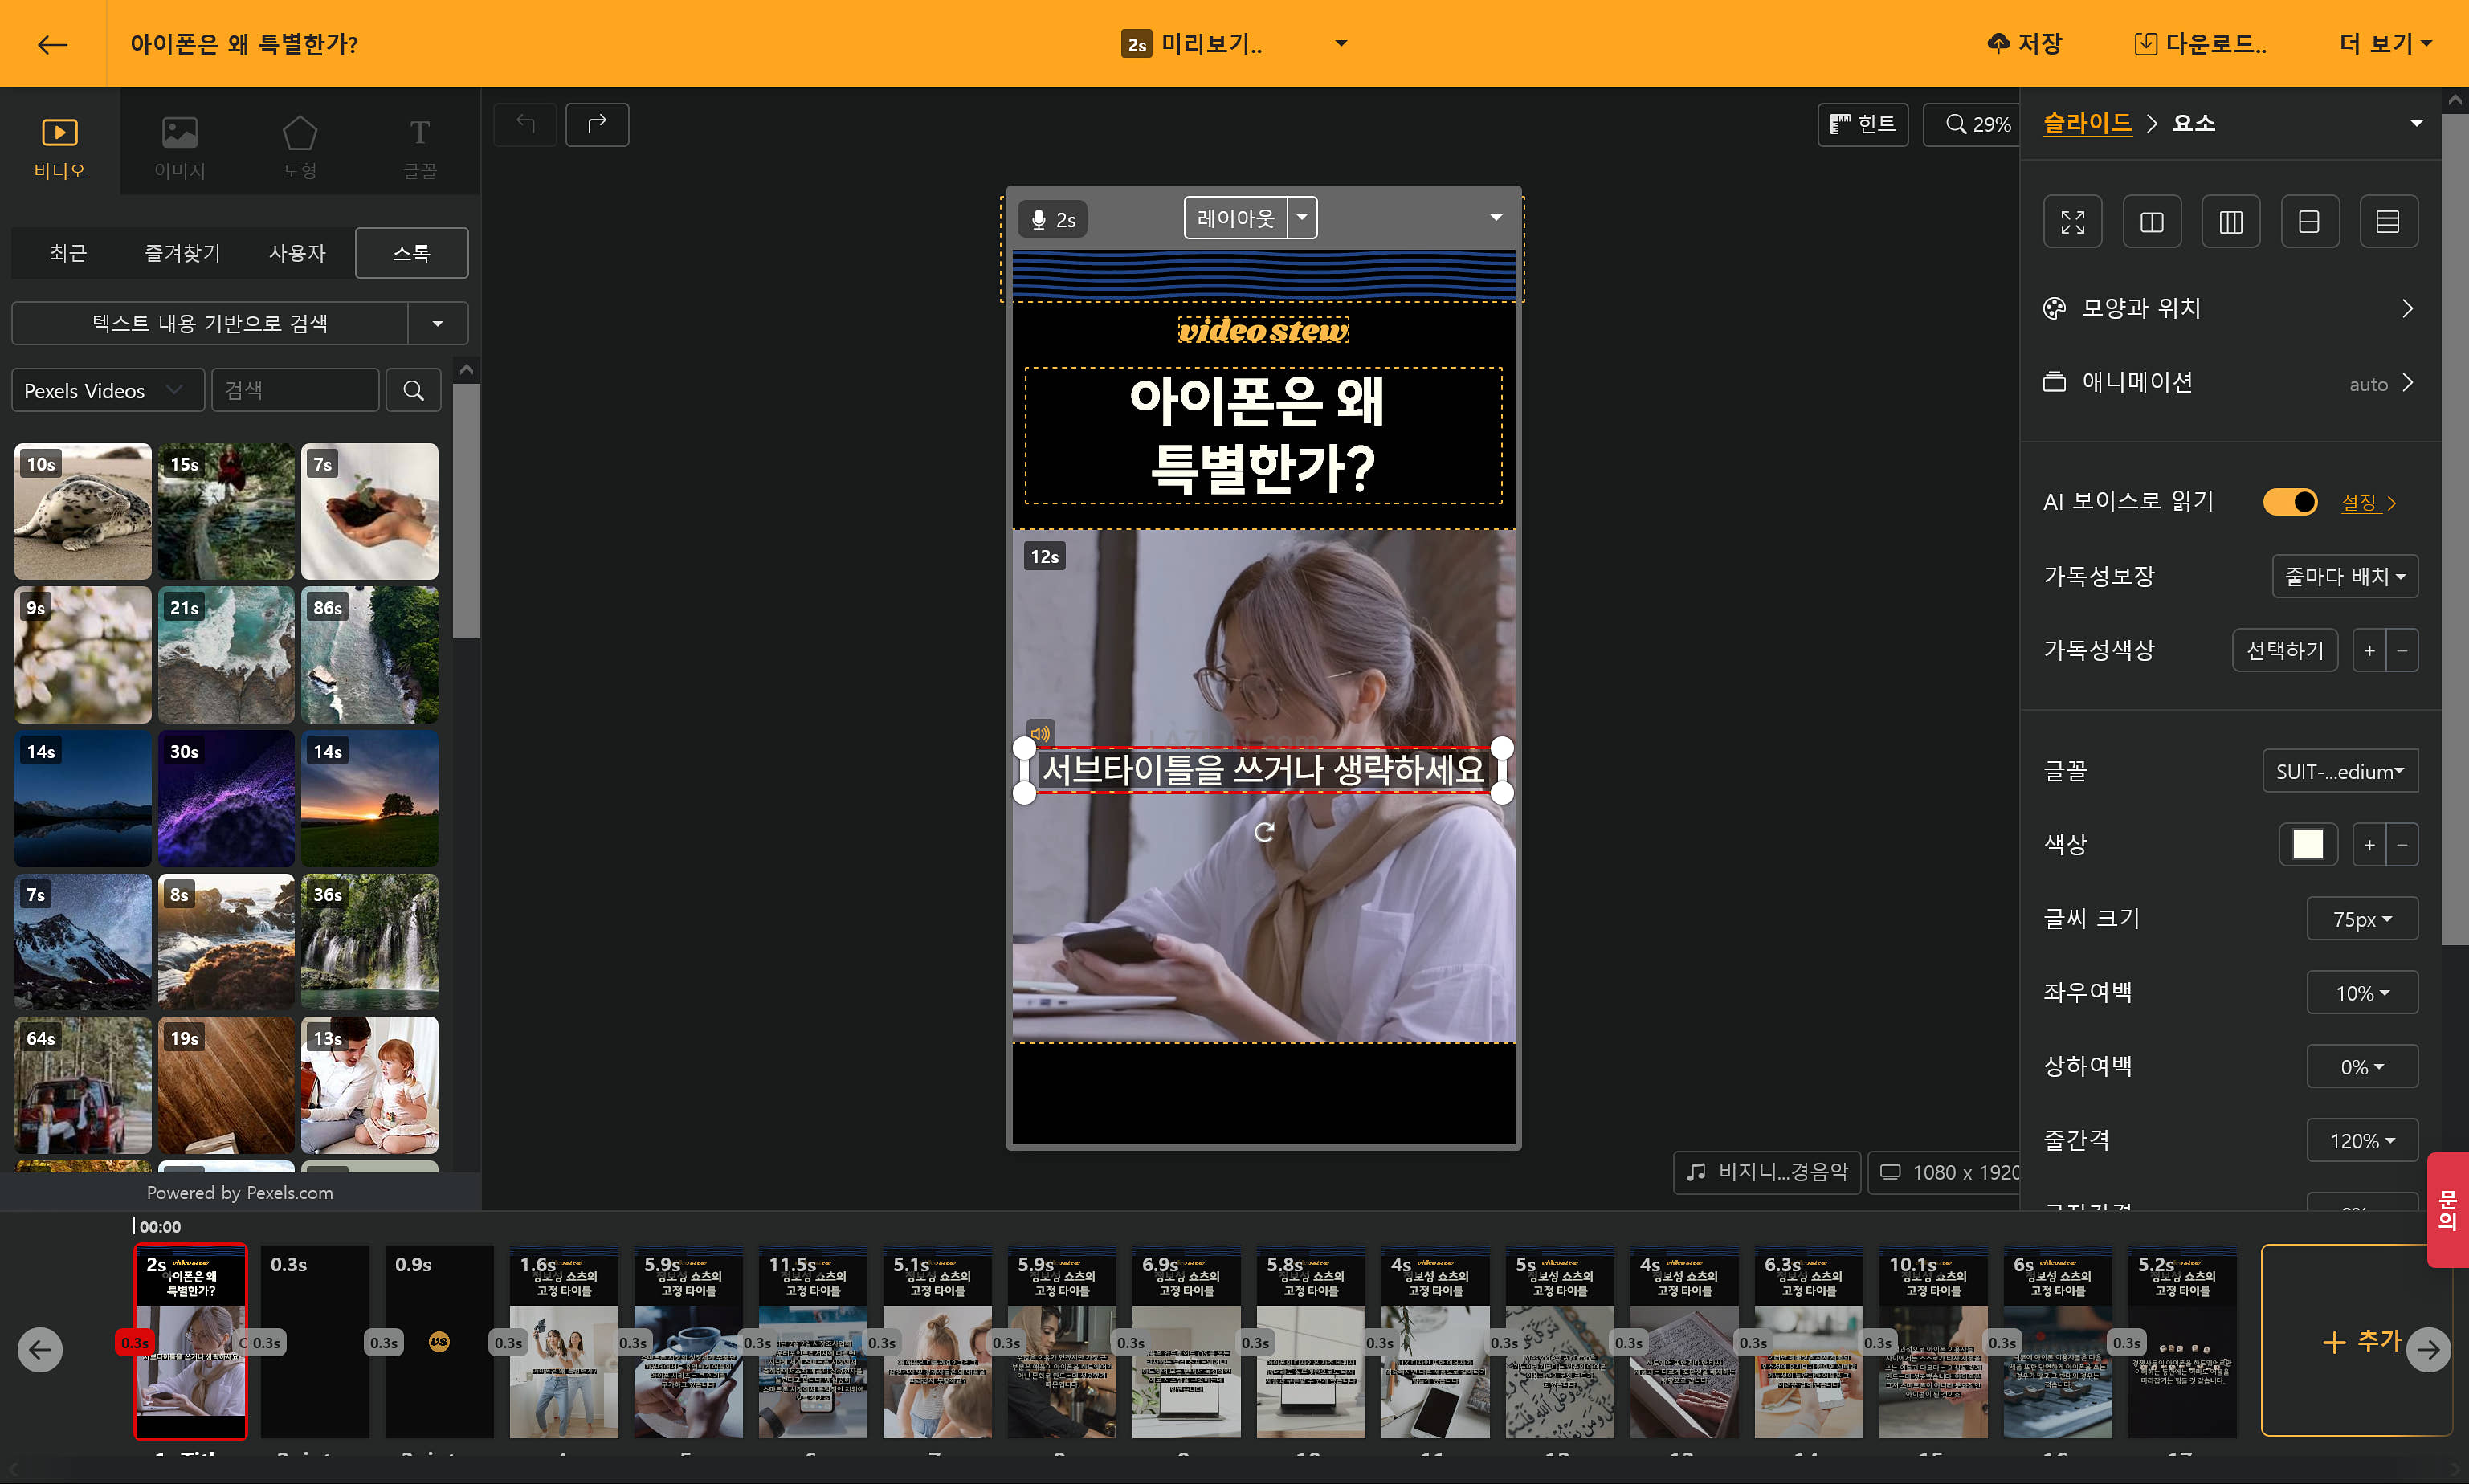Click the back arrow in the header
The width and height of the screenshot is (2469, 1484).
coord(52,44)
